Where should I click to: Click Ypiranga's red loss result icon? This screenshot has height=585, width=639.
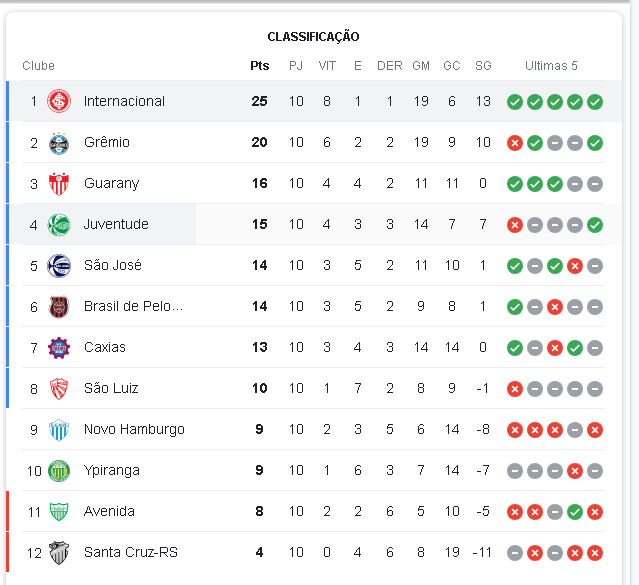click(x=575, y=471)
